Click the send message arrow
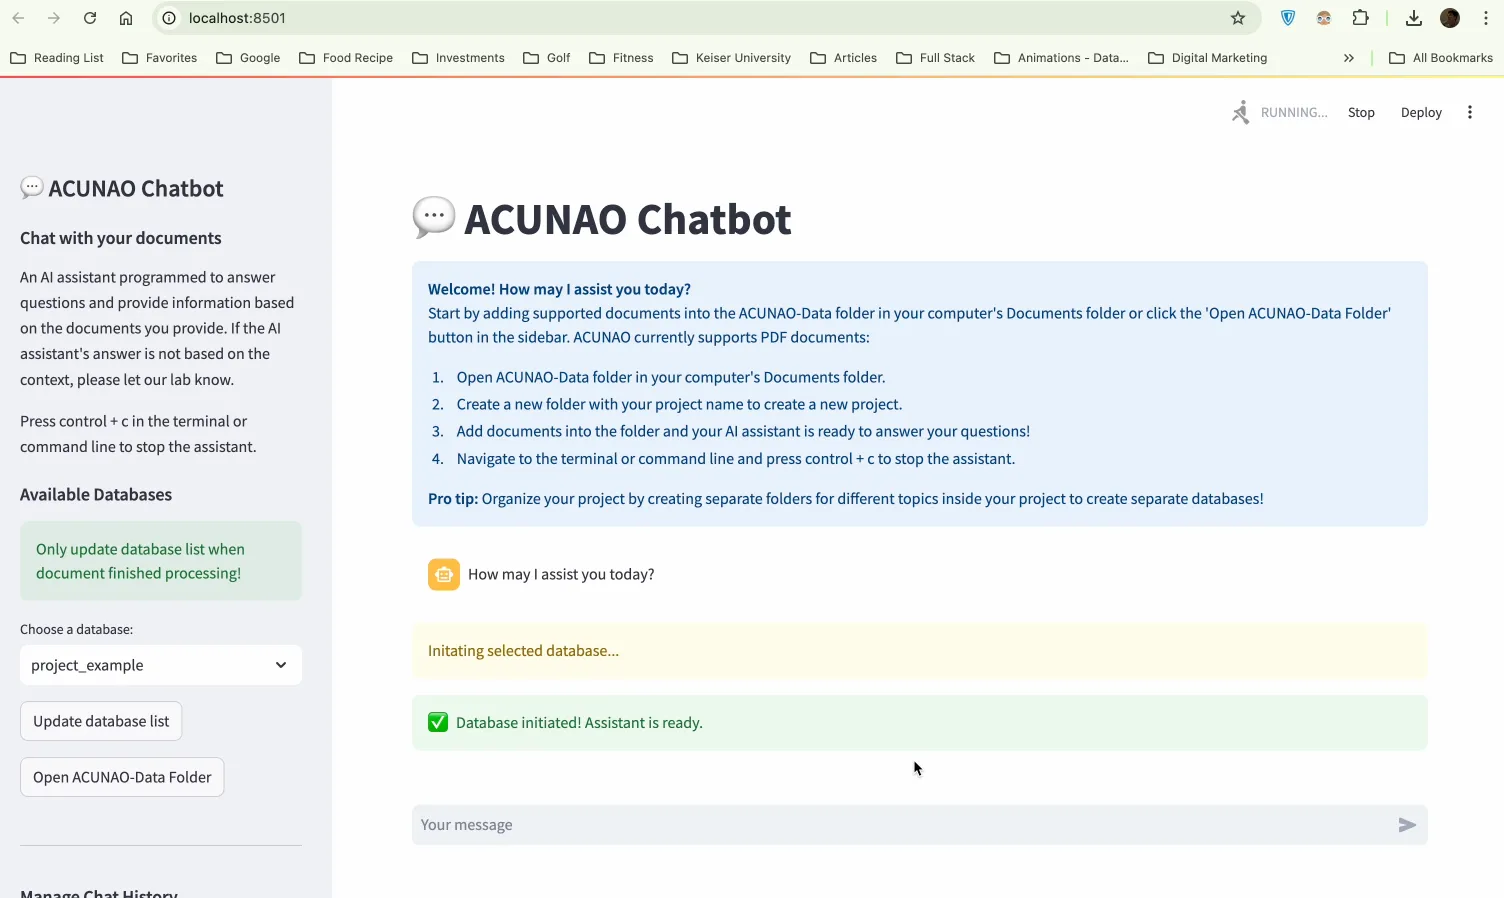 (1406, 825)
